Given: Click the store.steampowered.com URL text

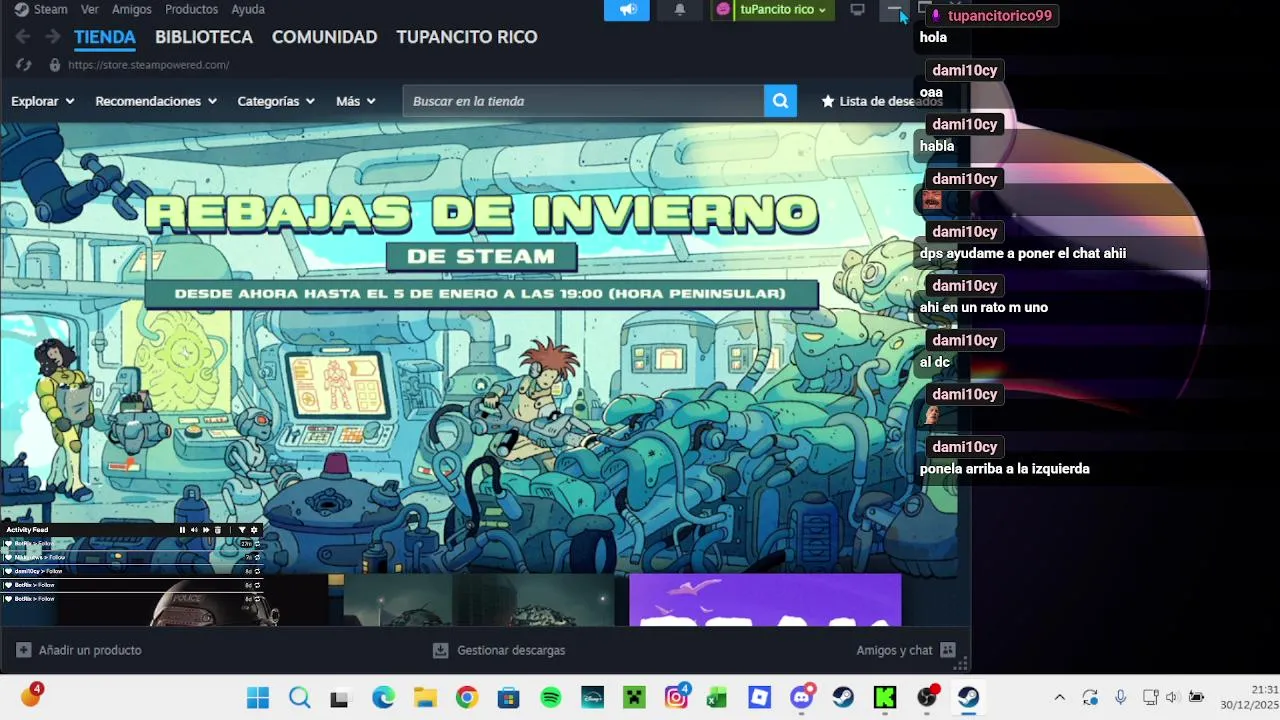Looking at the screenshot, I should (x=148, y=65).
